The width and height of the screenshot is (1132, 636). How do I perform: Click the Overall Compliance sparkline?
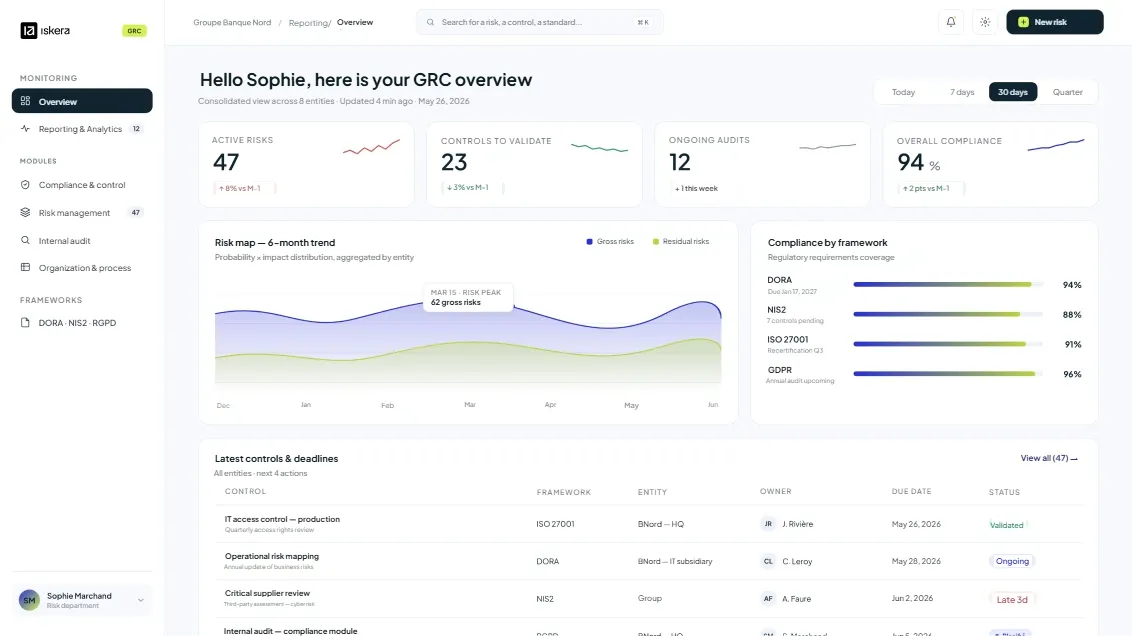(1055, 145)
